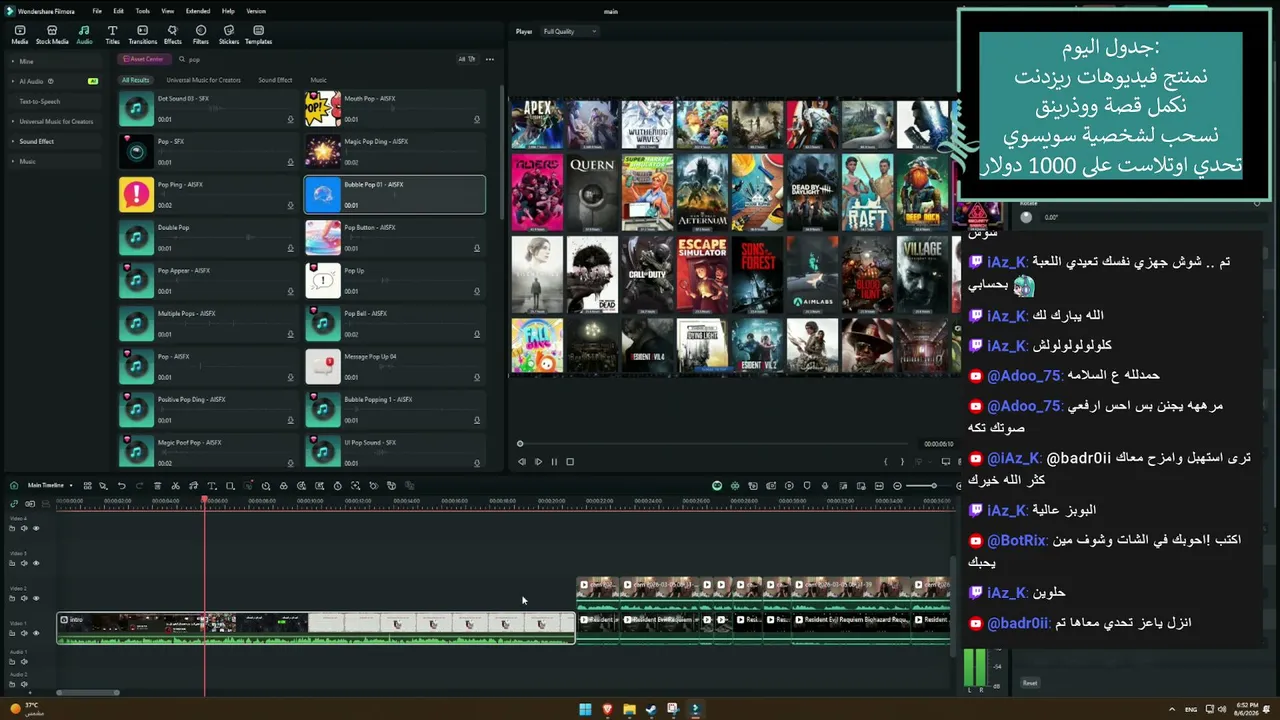Switch to the Titles panel
The width and height of the screenshot is (1280, 720).
coord(112,35)
